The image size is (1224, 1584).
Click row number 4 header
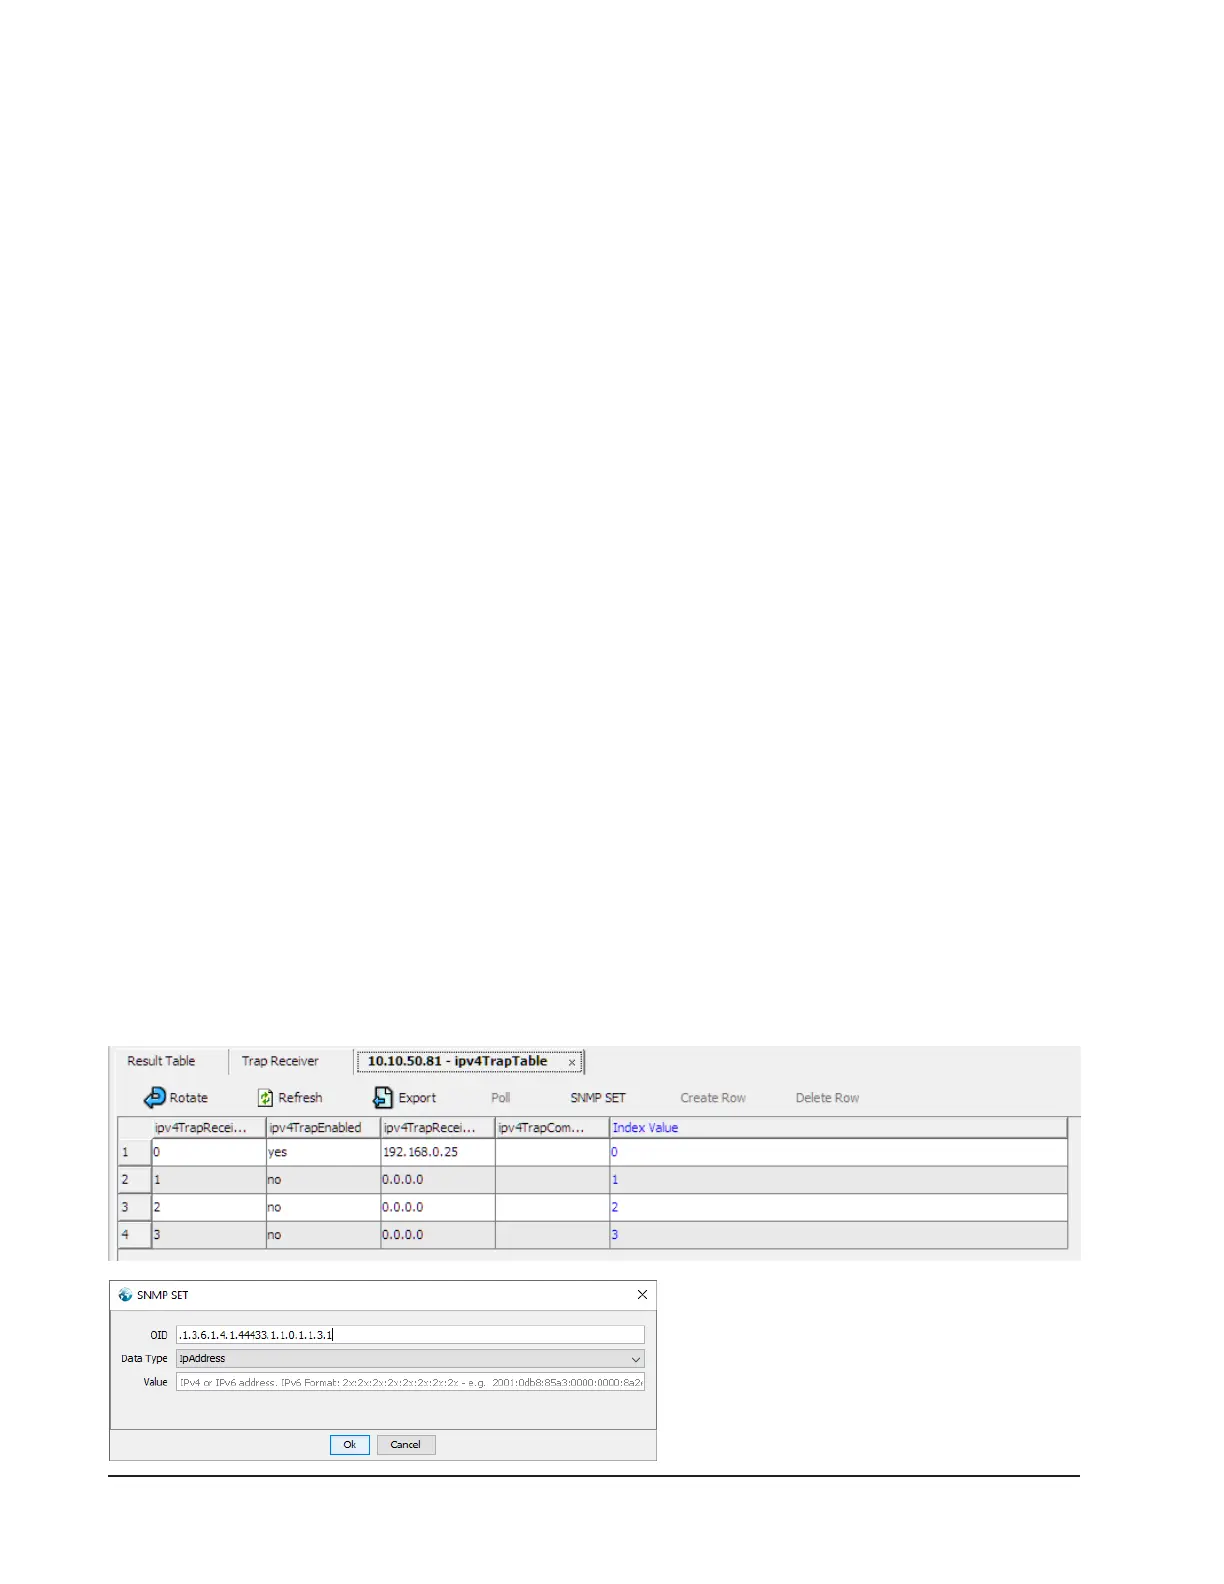[x=134, y=1235]
